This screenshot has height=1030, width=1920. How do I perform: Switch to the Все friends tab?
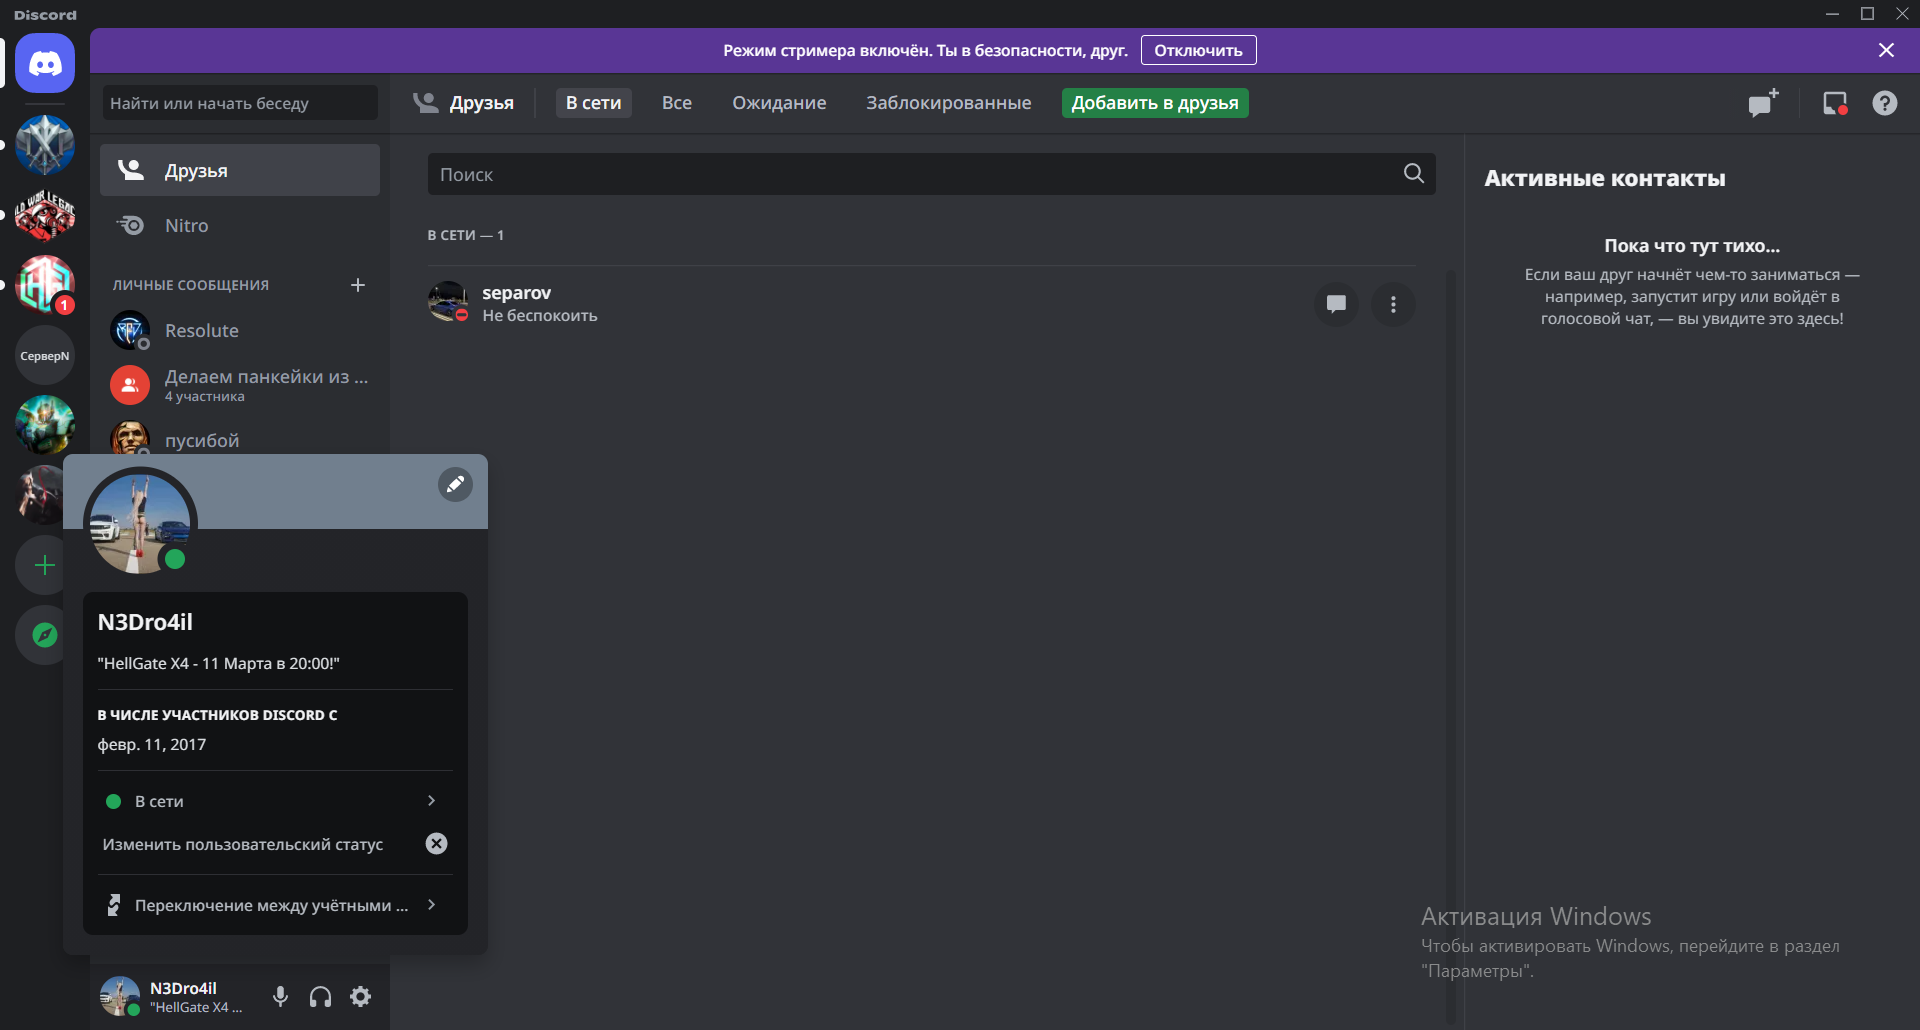coord(677,103)
